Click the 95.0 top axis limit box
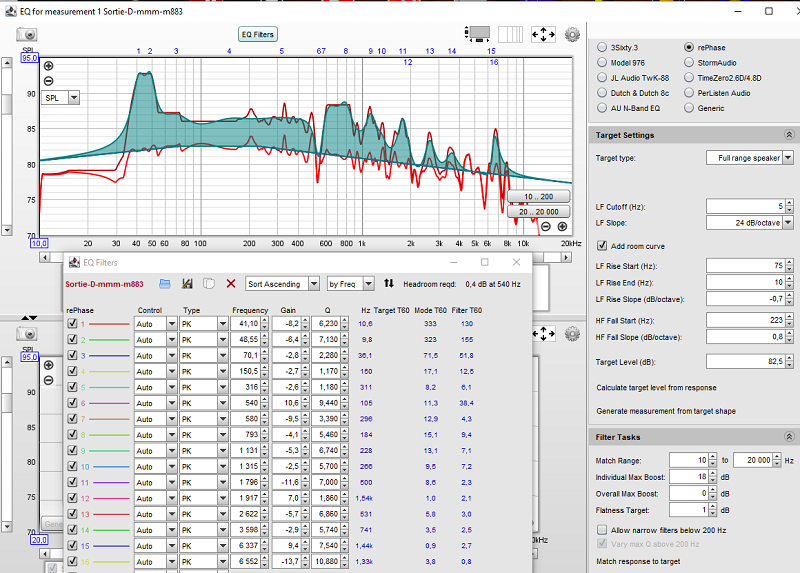The height and width of the screenshot is (573, 800). pyautogui.click(x=30, y=58)
